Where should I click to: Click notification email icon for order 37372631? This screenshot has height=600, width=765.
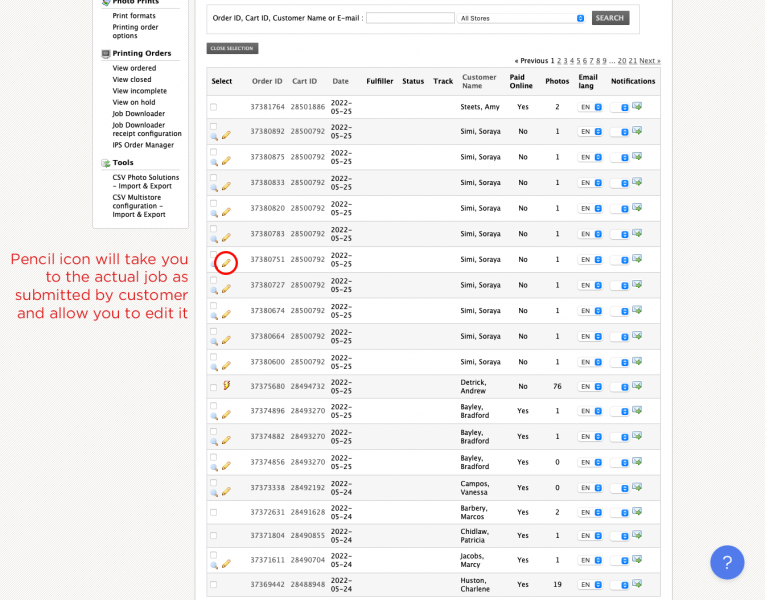tap(637, 511)
